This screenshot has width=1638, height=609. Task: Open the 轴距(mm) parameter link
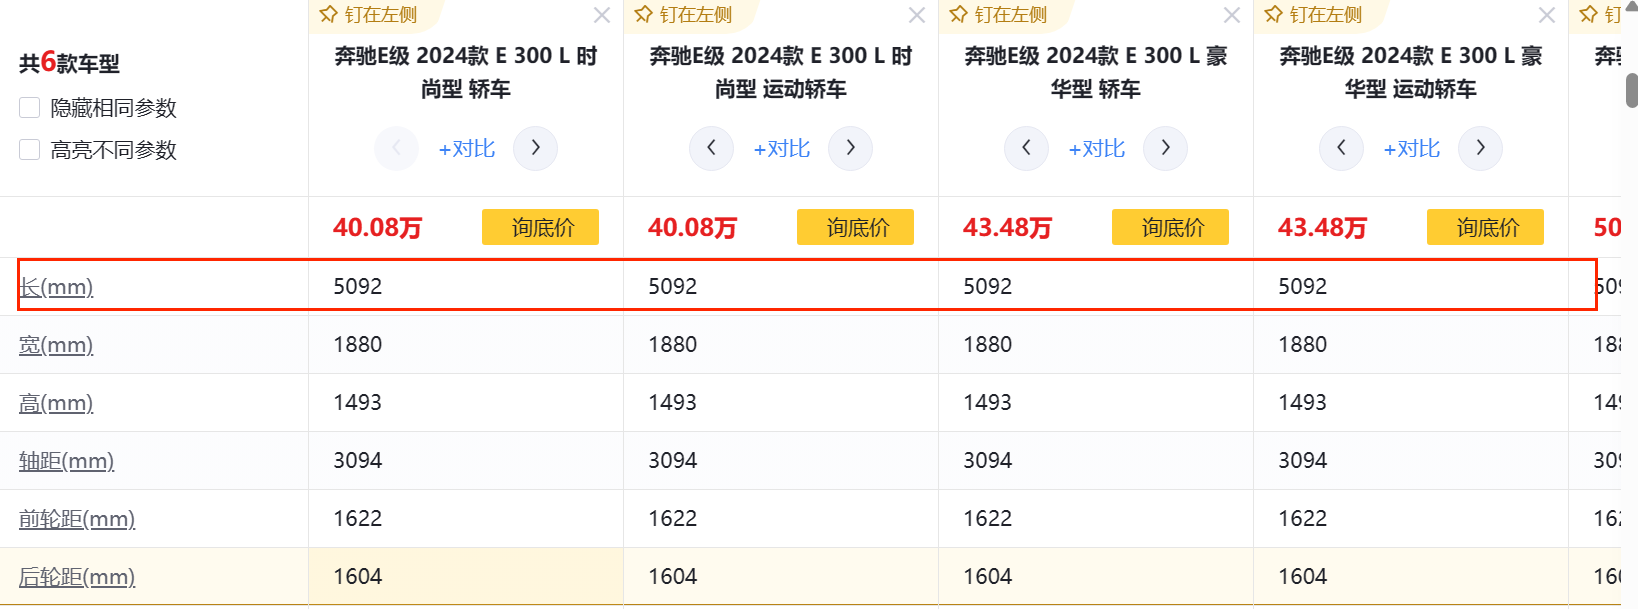(x=67, y=461)
